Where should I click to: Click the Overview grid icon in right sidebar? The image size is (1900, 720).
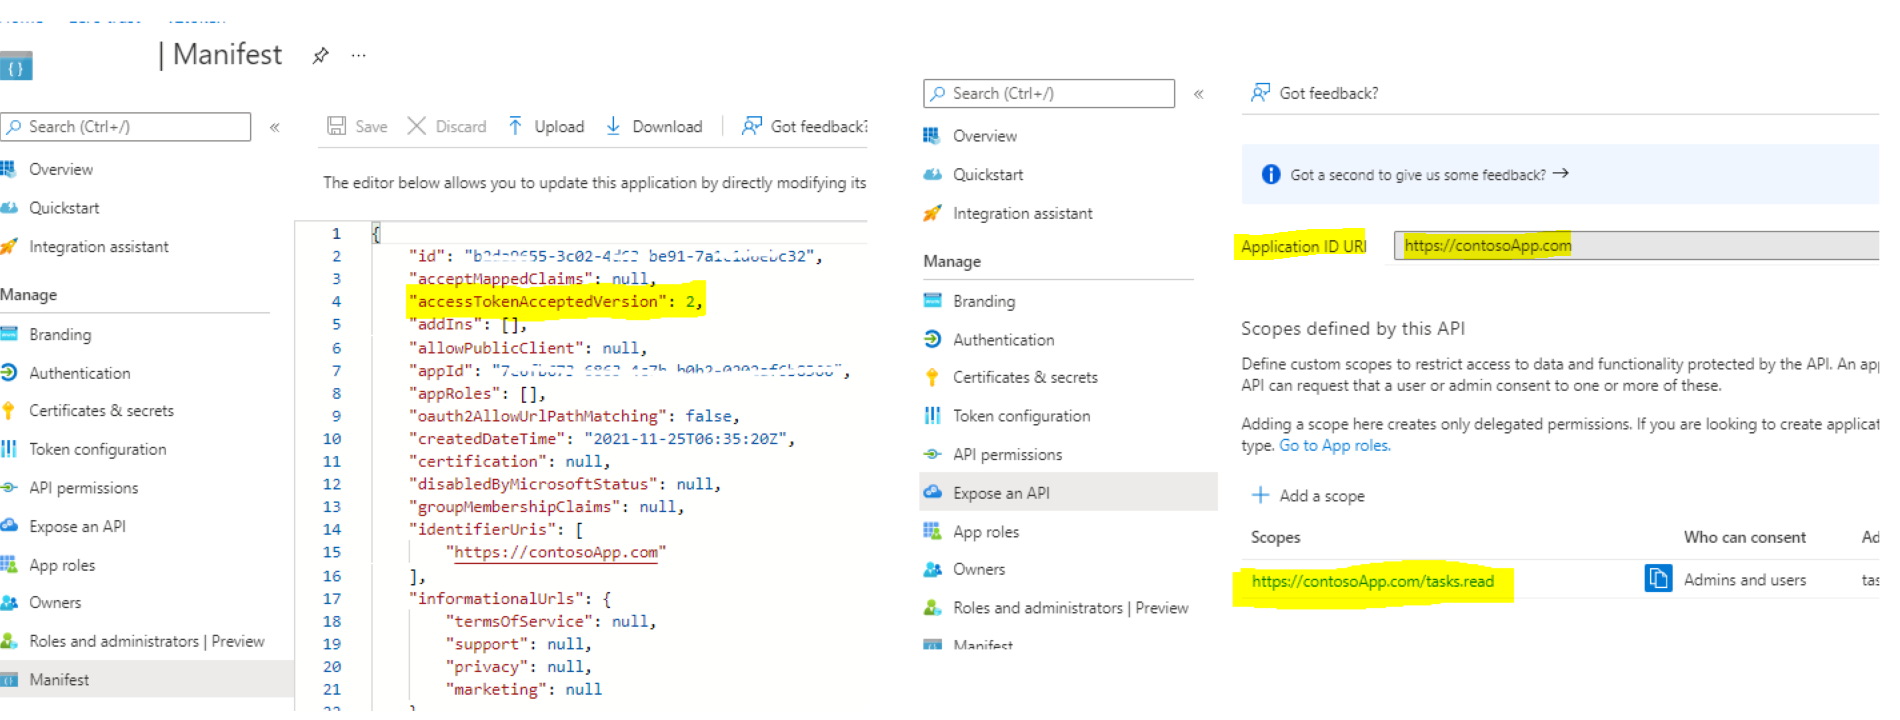click(932, 136)
